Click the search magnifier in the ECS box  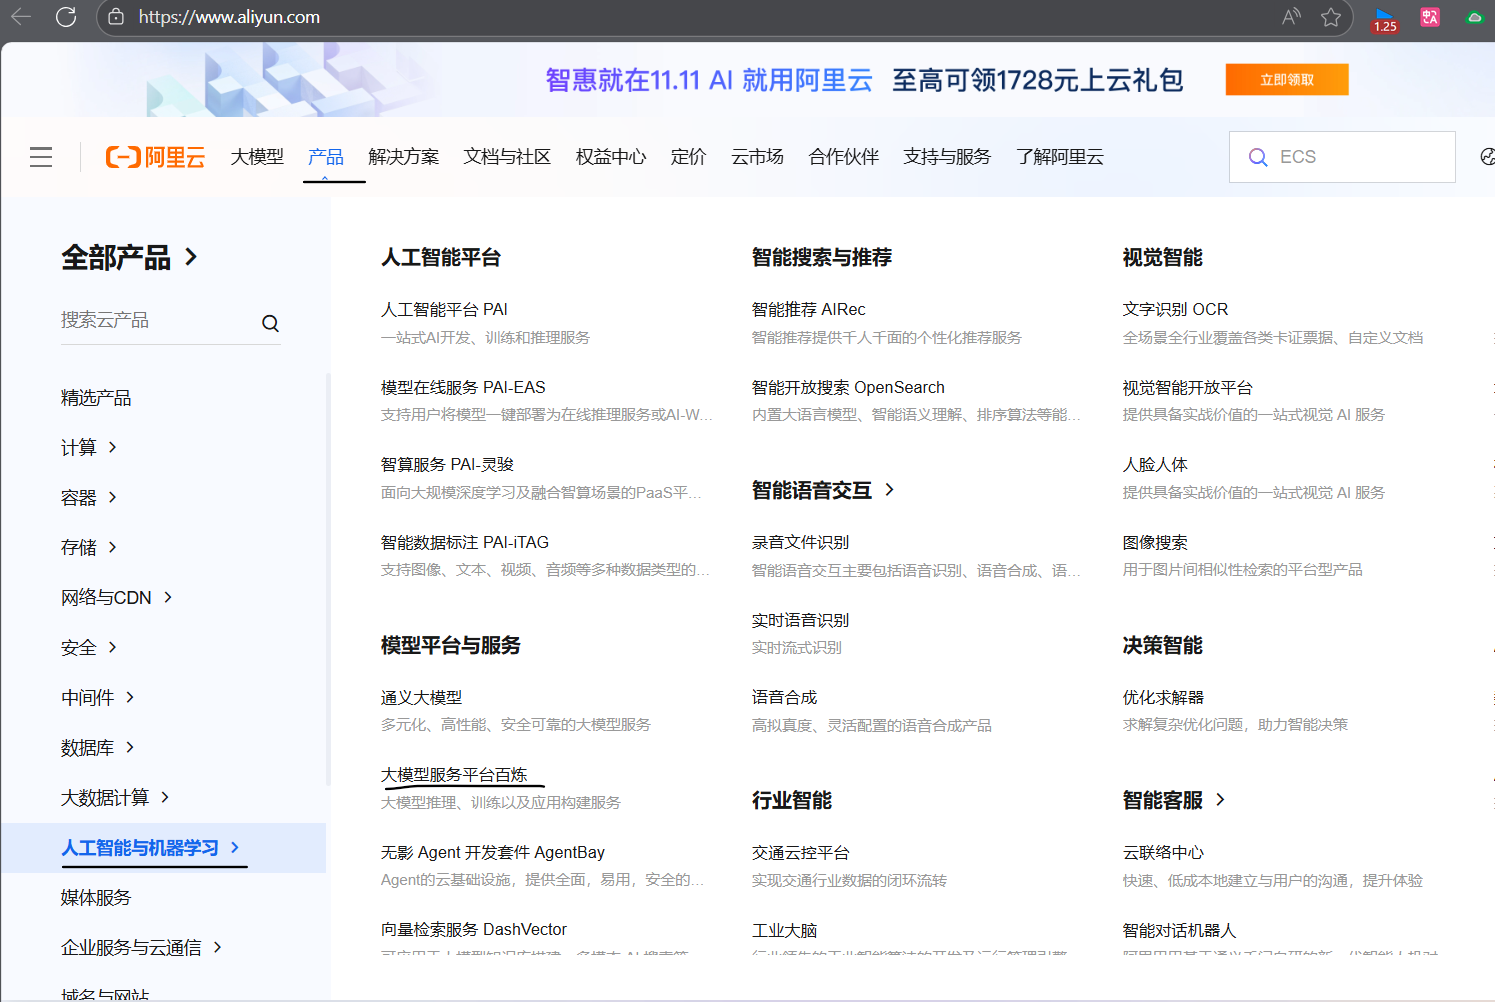[1258, 156]
